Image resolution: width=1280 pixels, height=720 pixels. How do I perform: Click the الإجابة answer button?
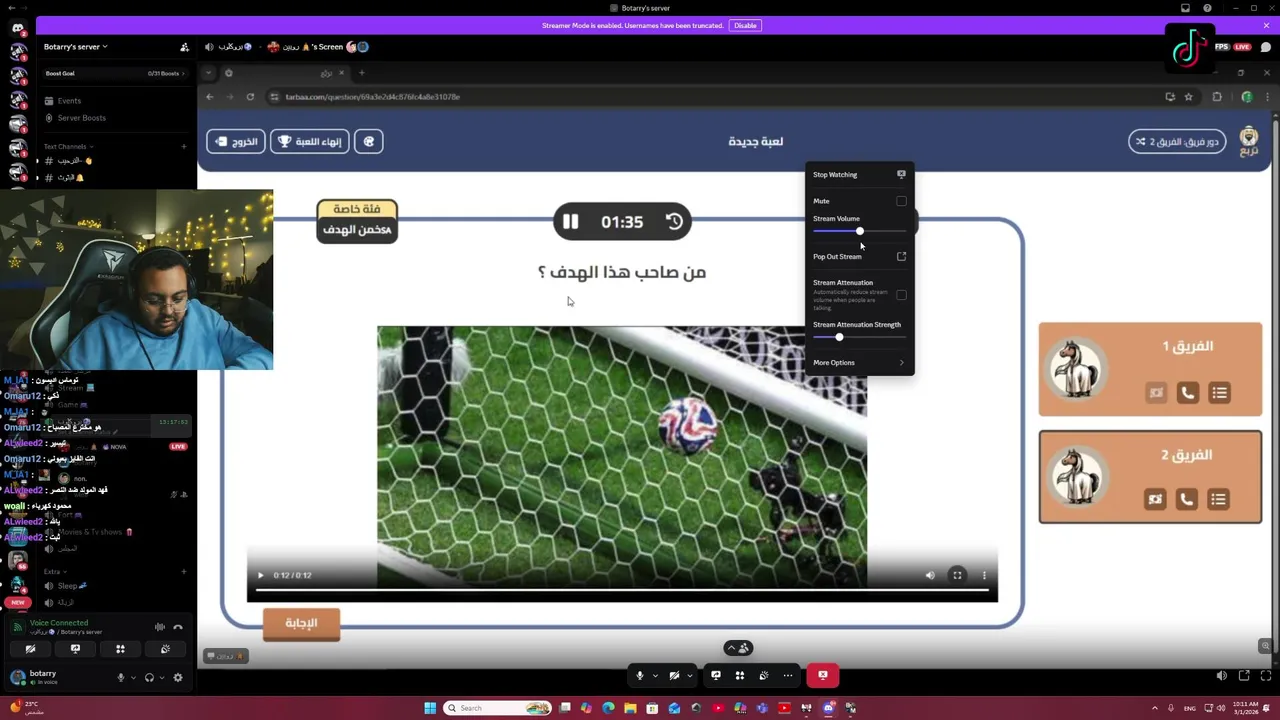click(301, 623)
